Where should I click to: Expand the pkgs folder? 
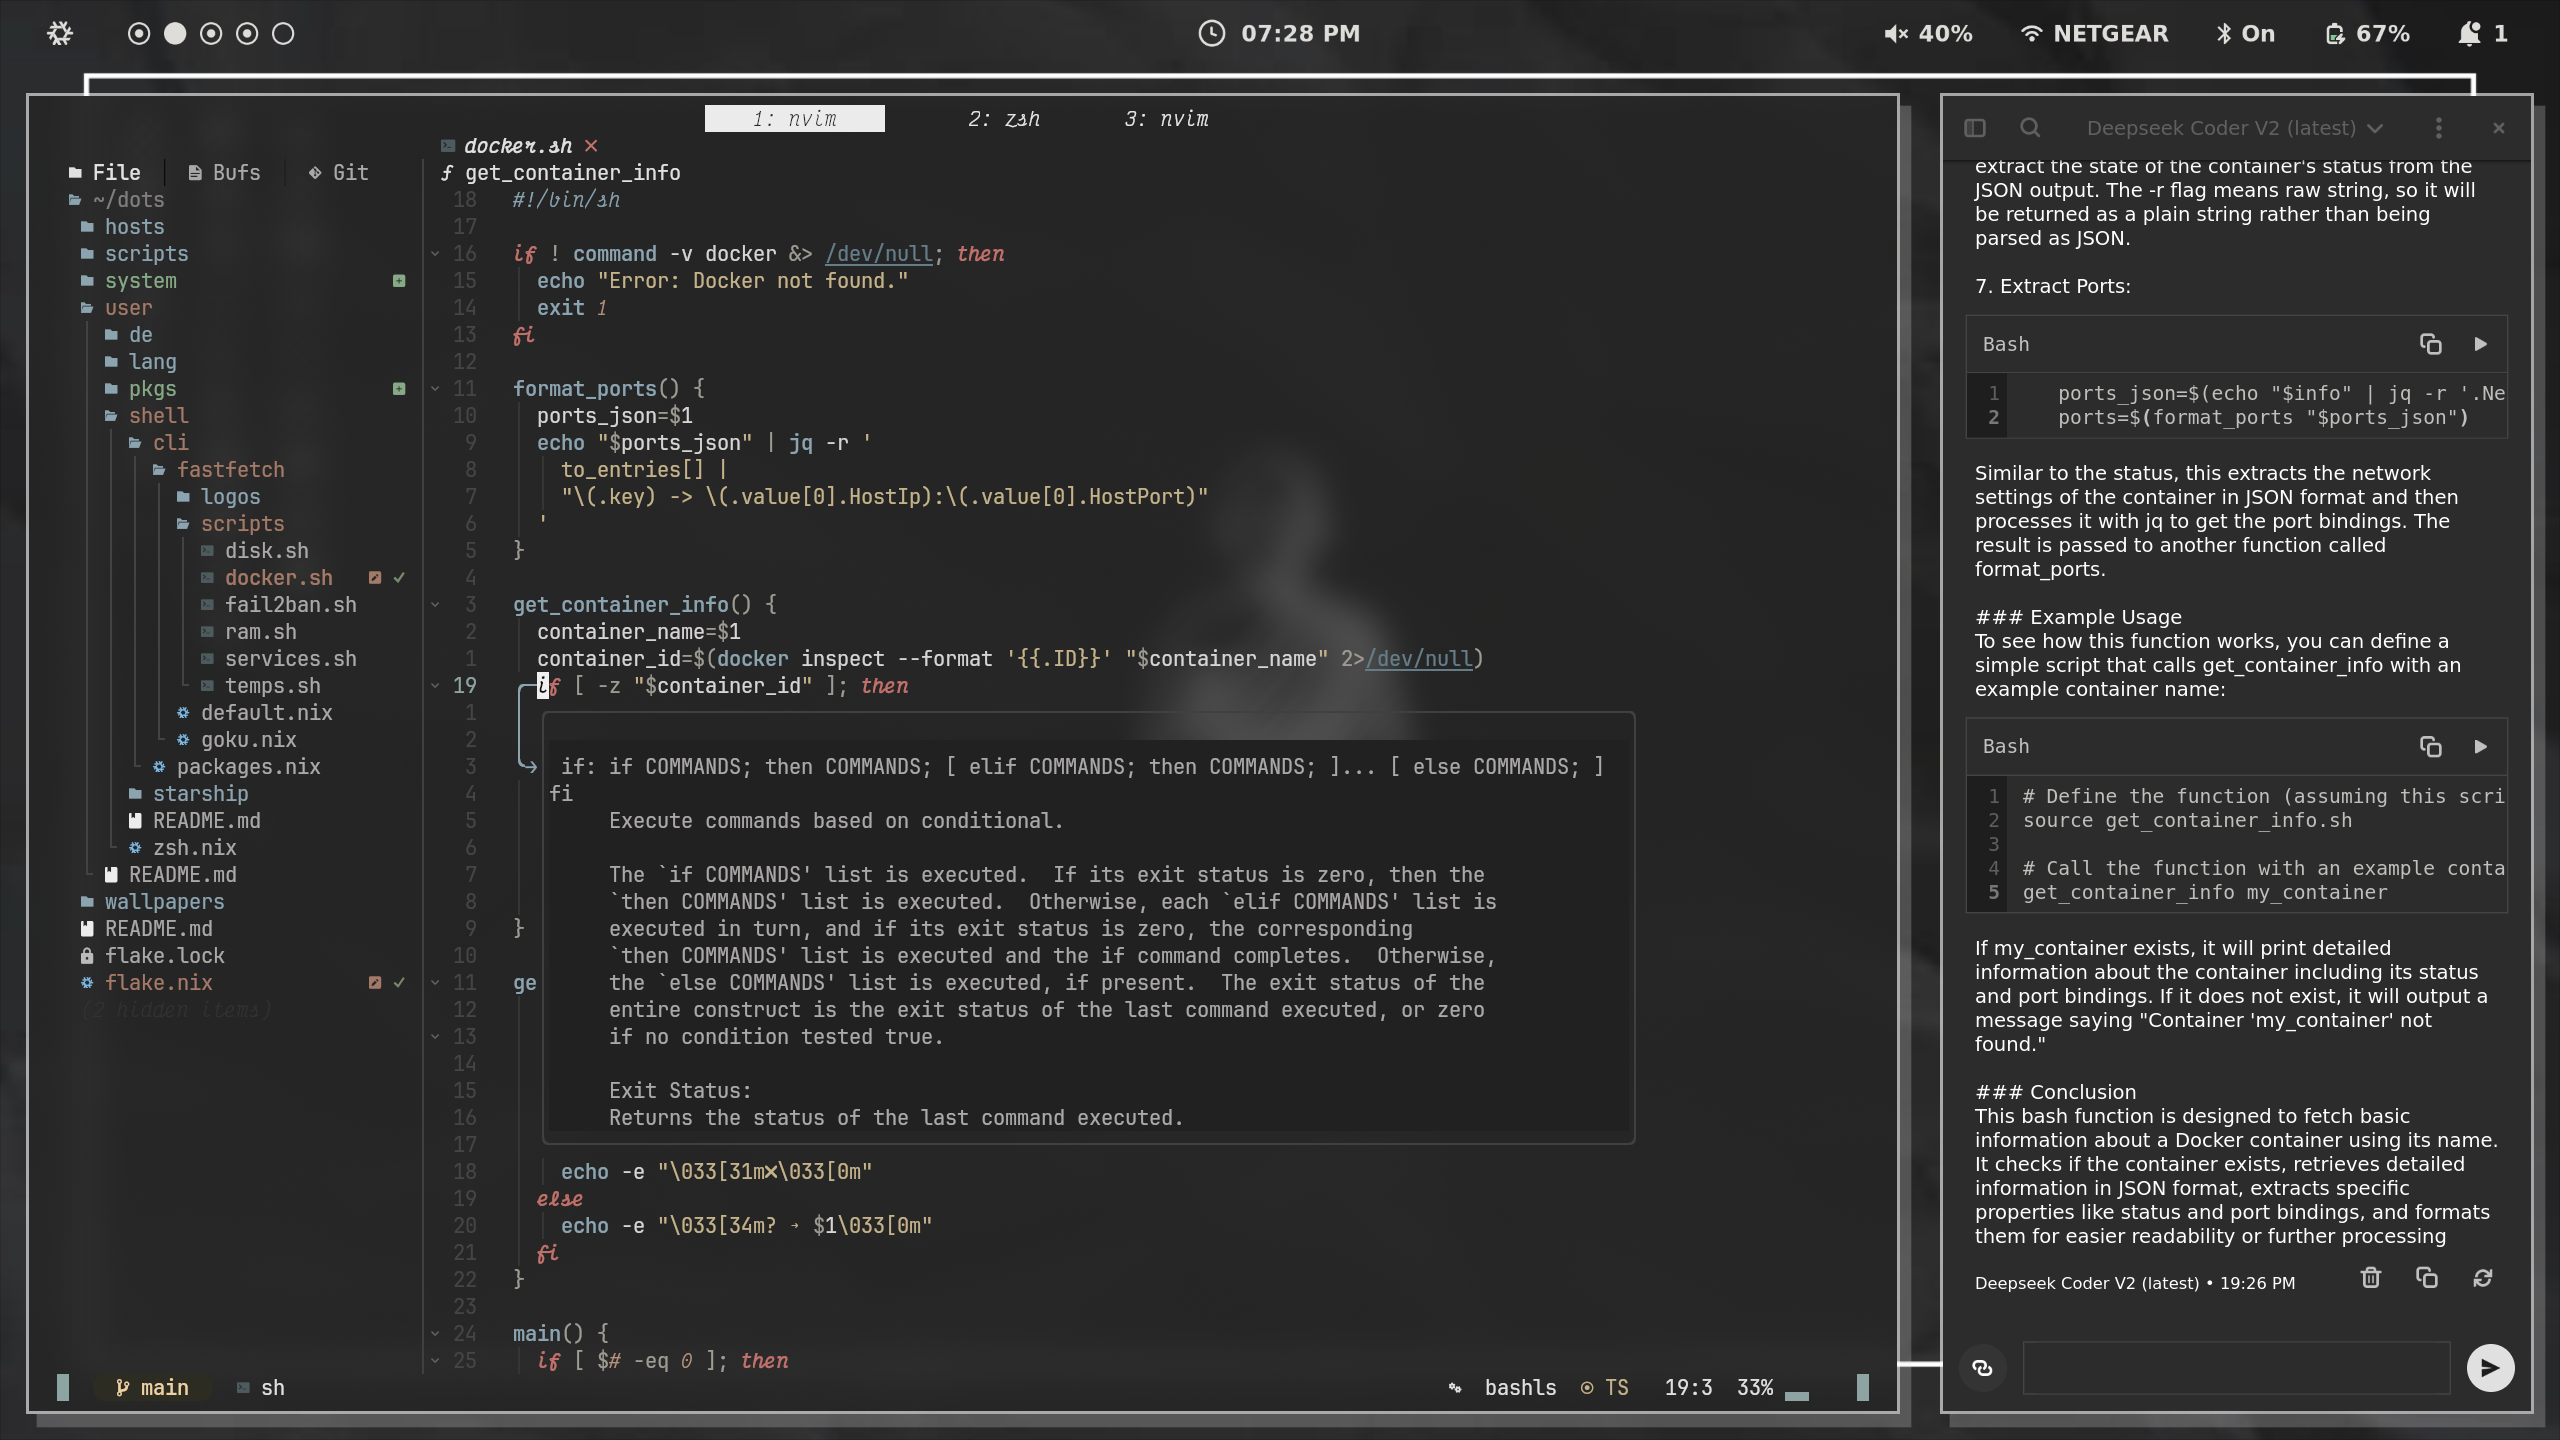tap(141, 389)
